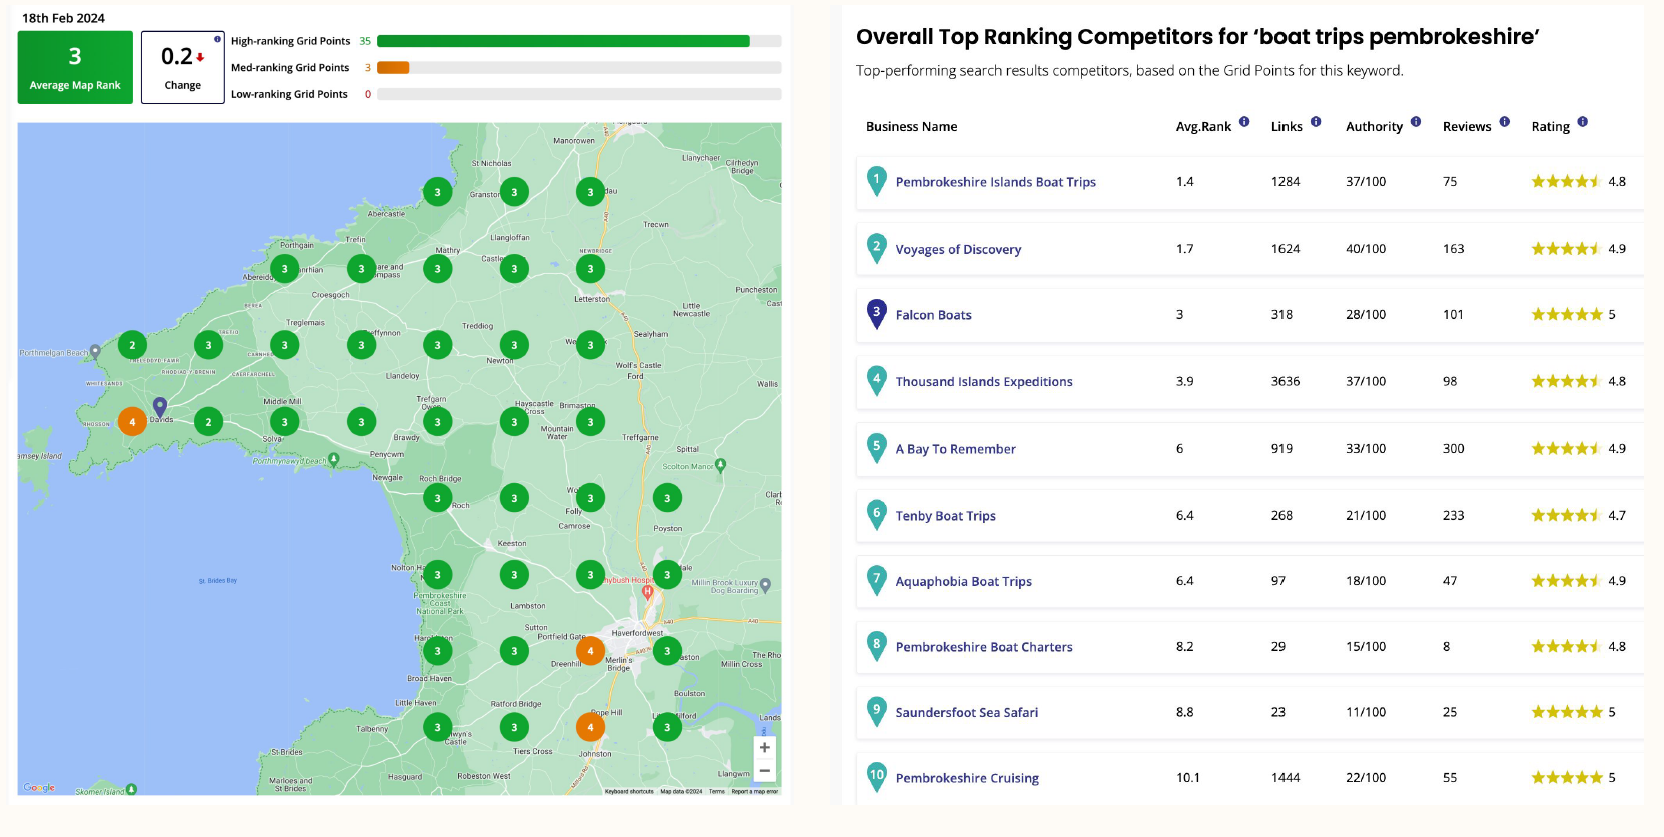The height and width of the screenshot is (837, 1664).
Task: Click rank pin 4 for Thousand Islands Expeditions
Action: coord(877,381)
